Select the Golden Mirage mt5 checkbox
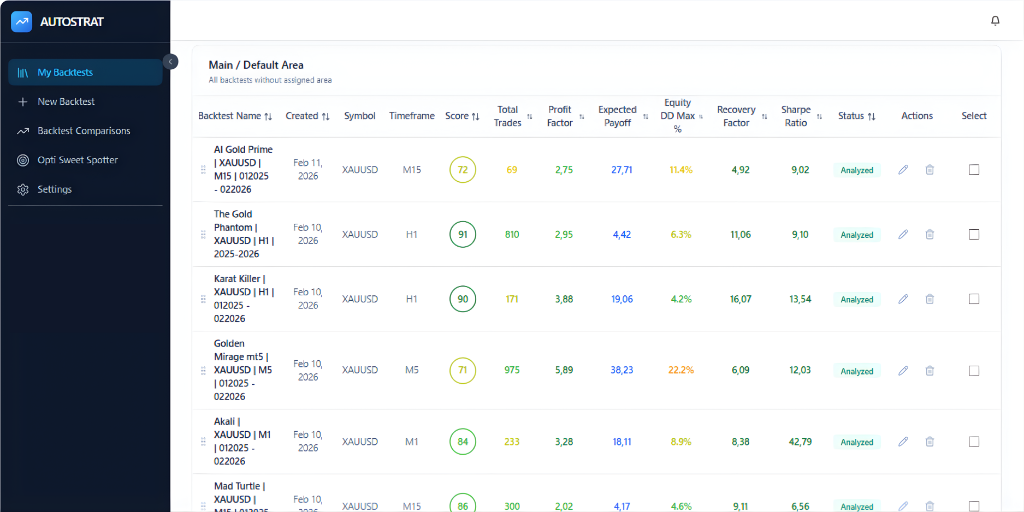The width and height of the screenshot is (1024, 512). (974, 370)
